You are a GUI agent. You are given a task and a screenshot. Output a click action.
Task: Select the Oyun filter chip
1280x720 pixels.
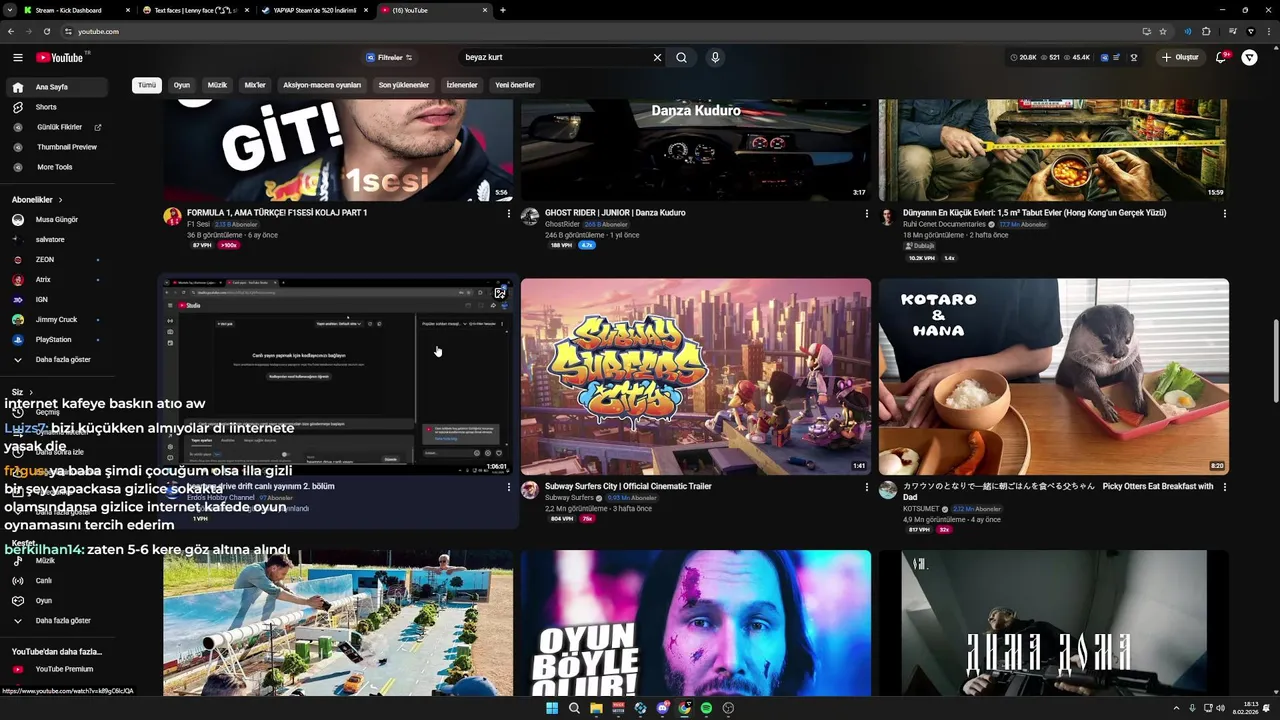pos(181,85)
